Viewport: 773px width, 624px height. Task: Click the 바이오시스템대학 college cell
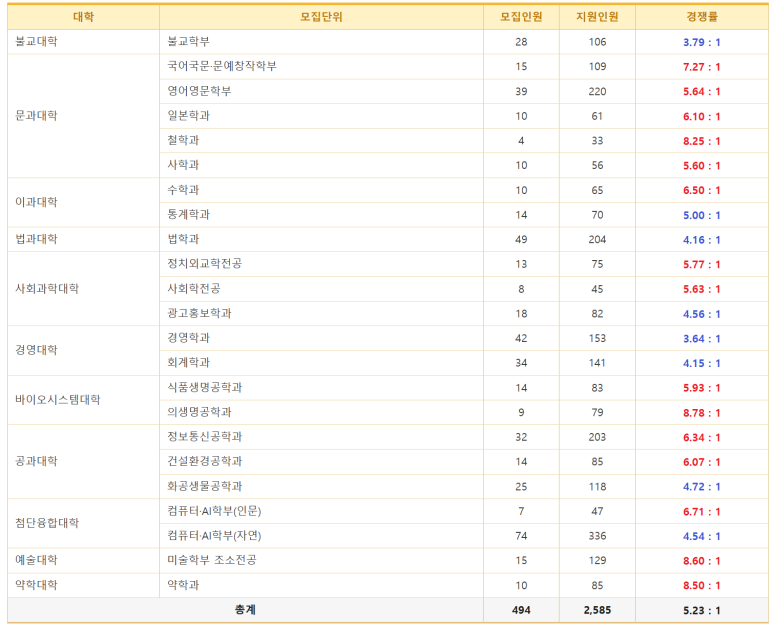(57, 400)
